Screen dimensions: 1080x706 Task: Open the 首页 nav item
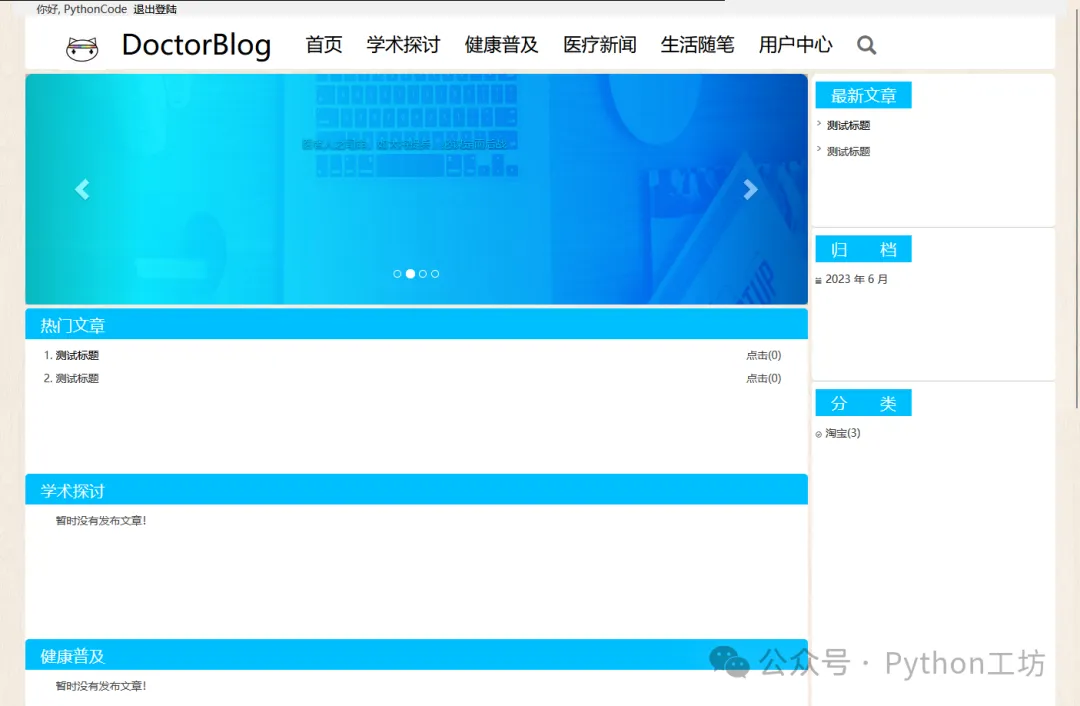click(324, 45)
